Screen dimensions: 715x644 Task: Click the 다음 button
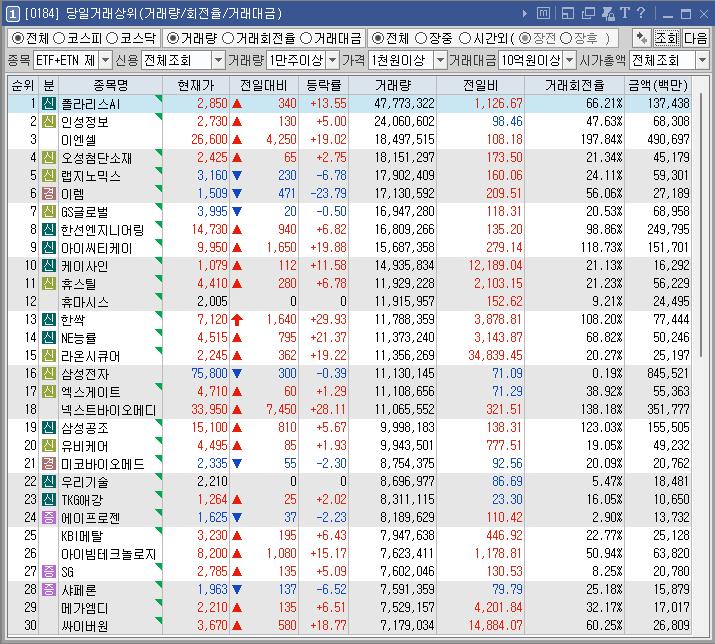click(x=695, y=38)
